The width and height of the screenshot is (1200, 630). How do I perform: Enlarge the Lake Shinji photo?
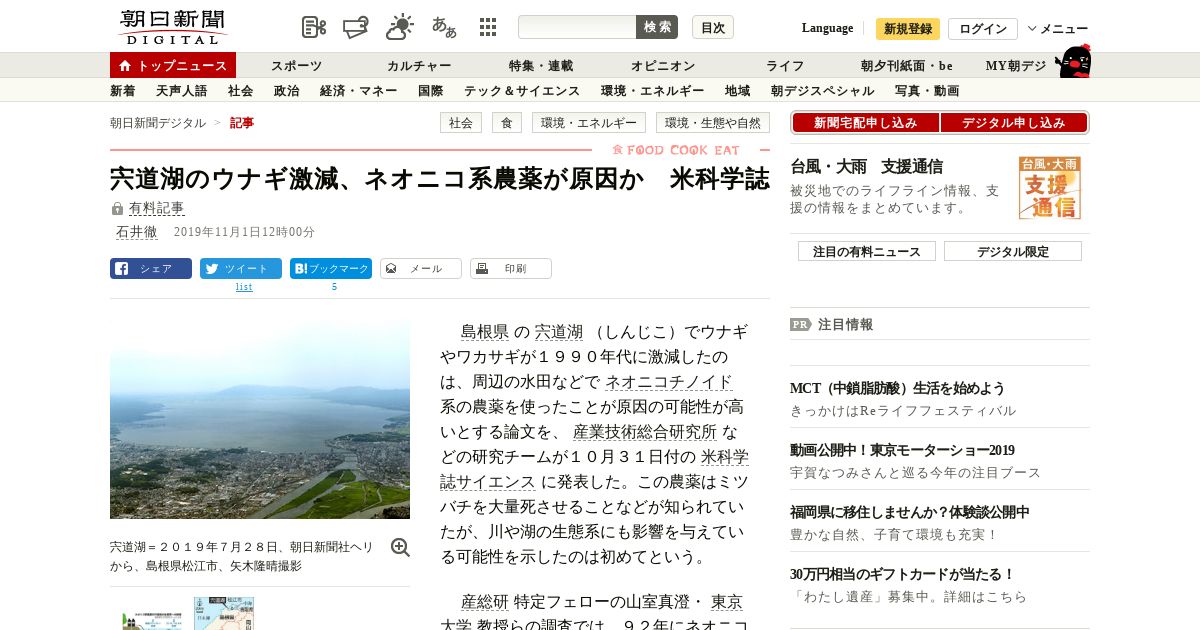pyautogui.click(x=260, y=420)
